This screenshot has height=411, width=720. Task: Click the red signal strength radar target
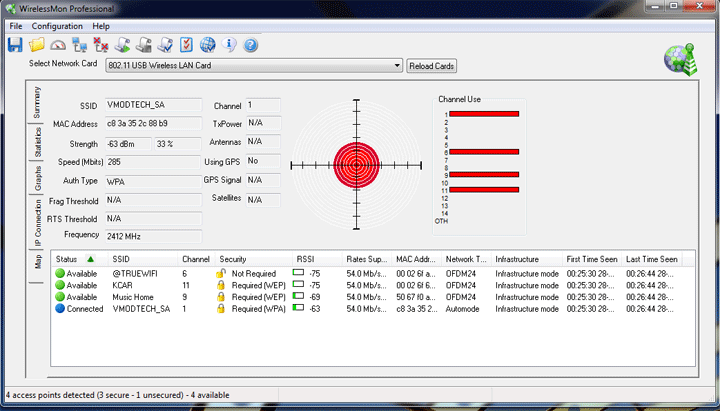point(356,165)
